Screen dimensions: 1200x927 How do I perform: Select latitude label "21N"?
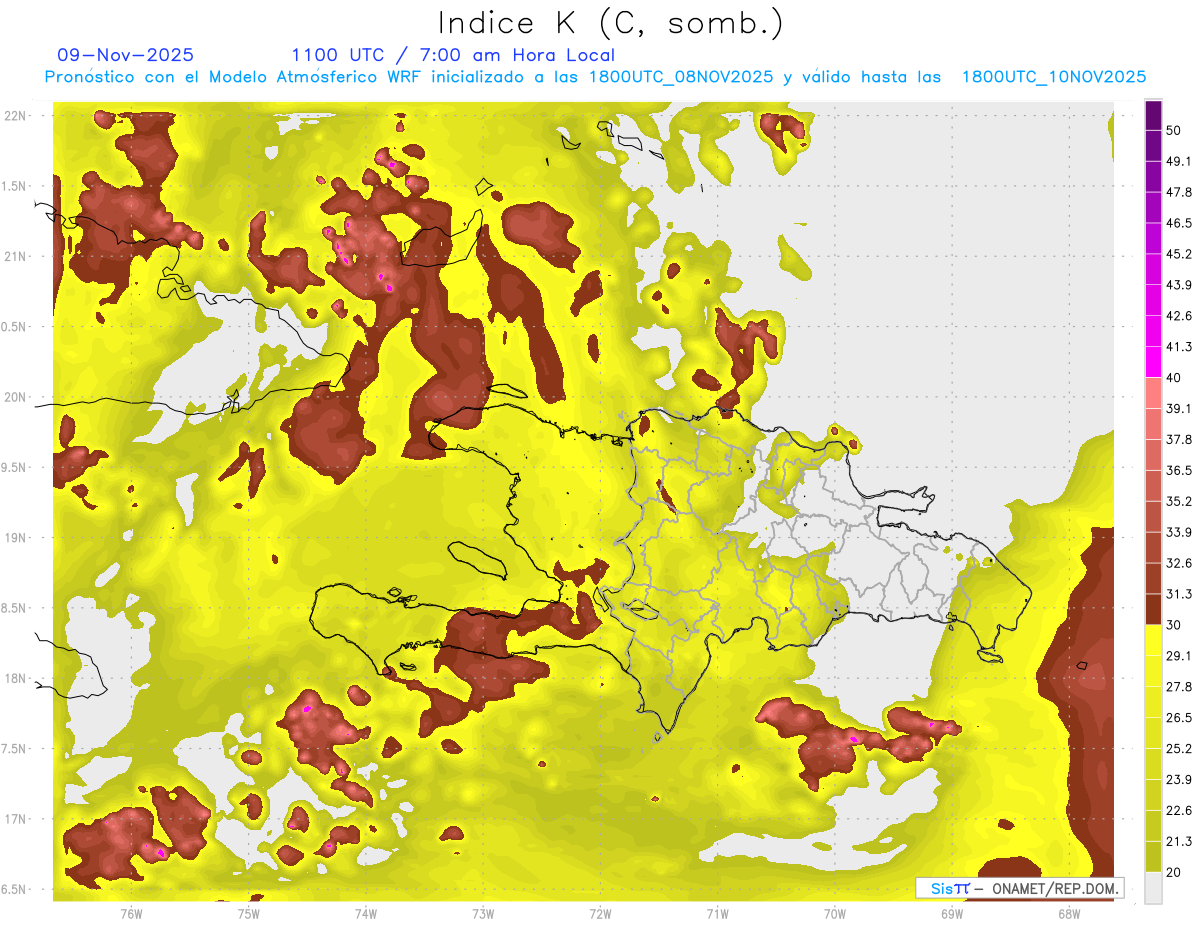[x=15, y=256]
